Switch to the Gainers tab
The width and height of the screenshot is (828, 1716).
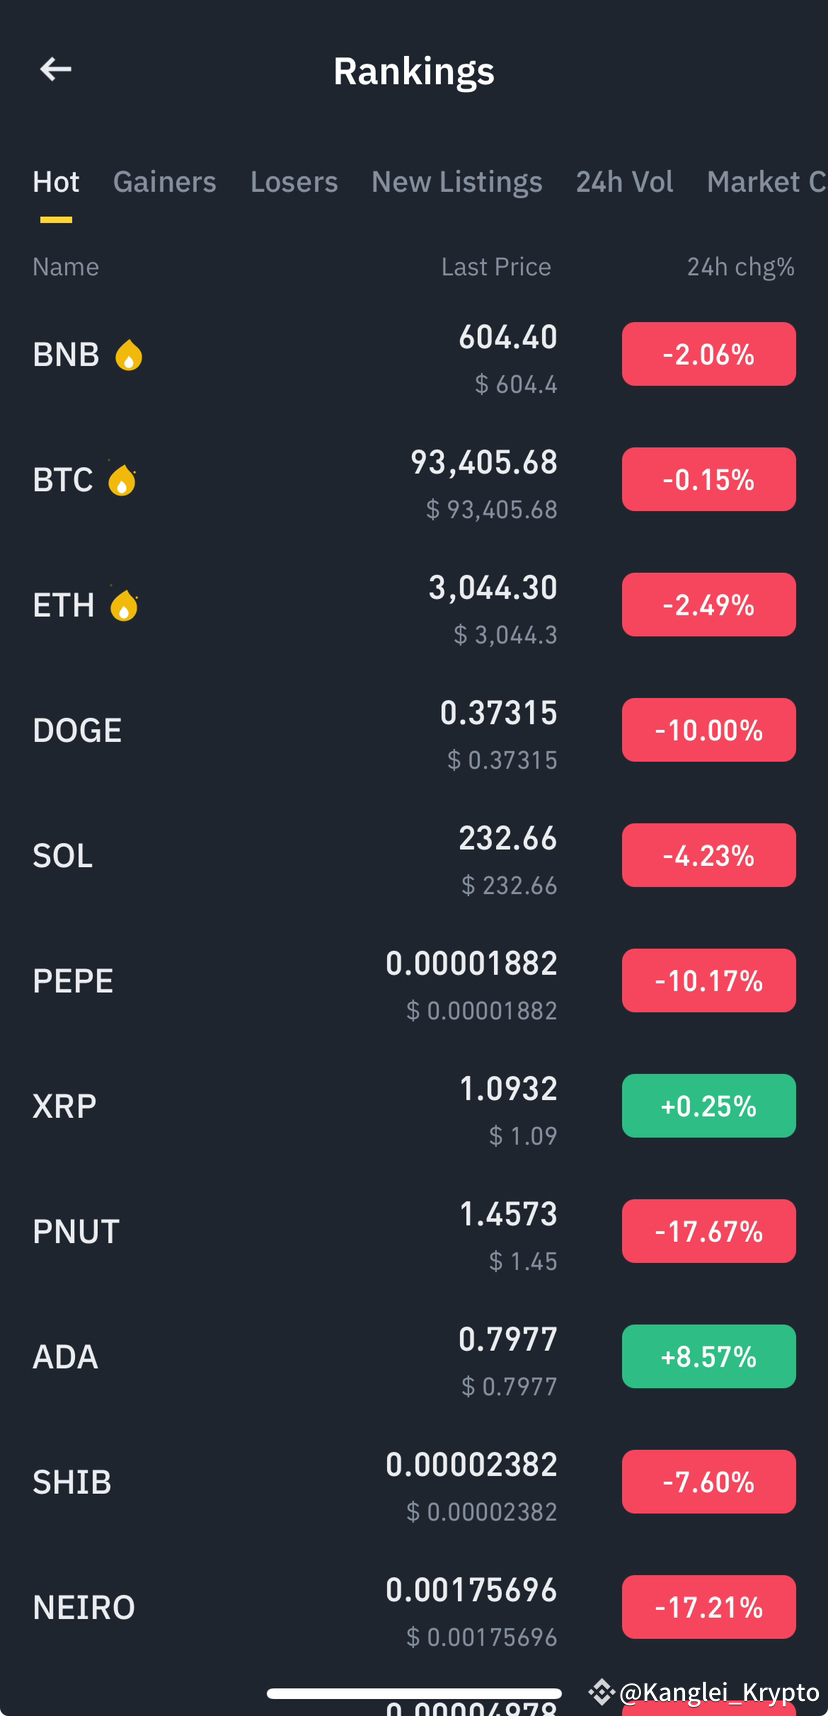(x=165, y=182)
